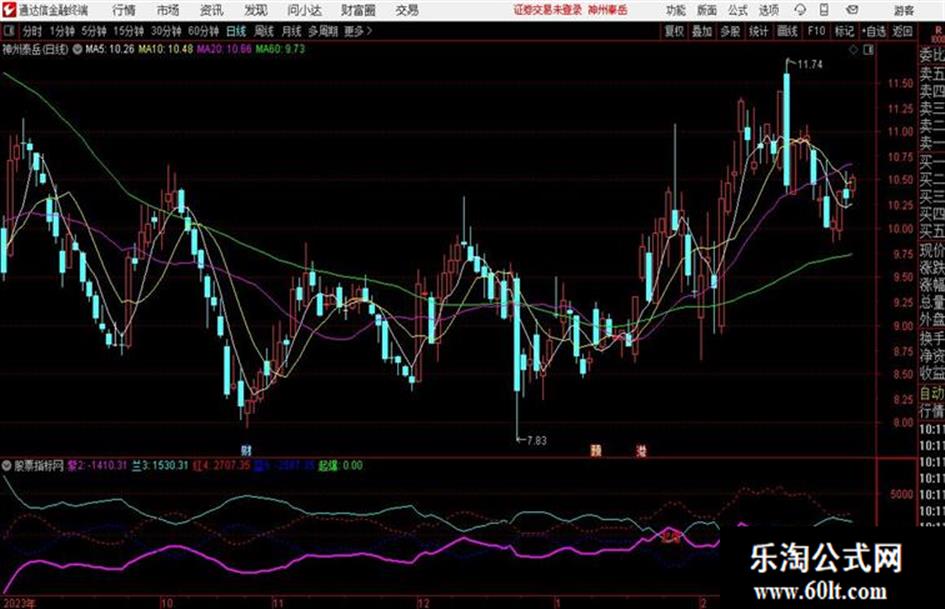The image size is (945, 609).
Task: Open the customer service headset icon
Action: (800, 10)
